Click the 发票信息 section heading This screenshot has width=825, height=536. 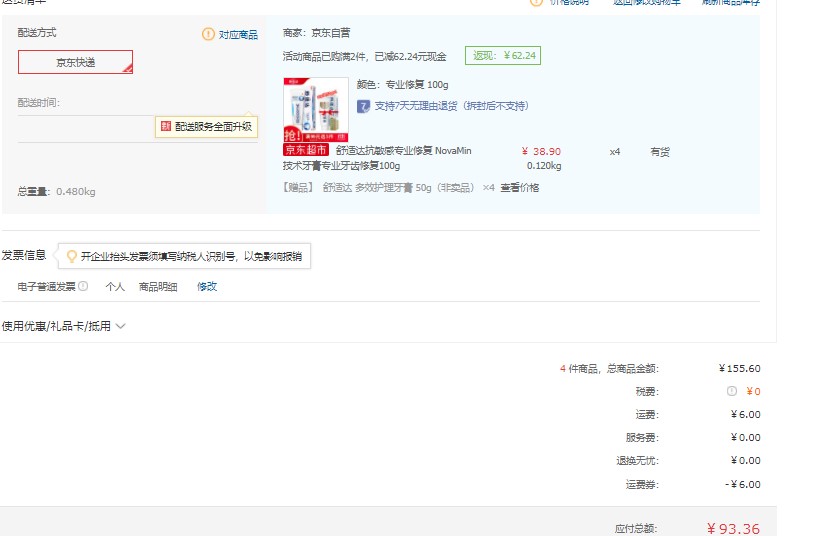[24, 256]
